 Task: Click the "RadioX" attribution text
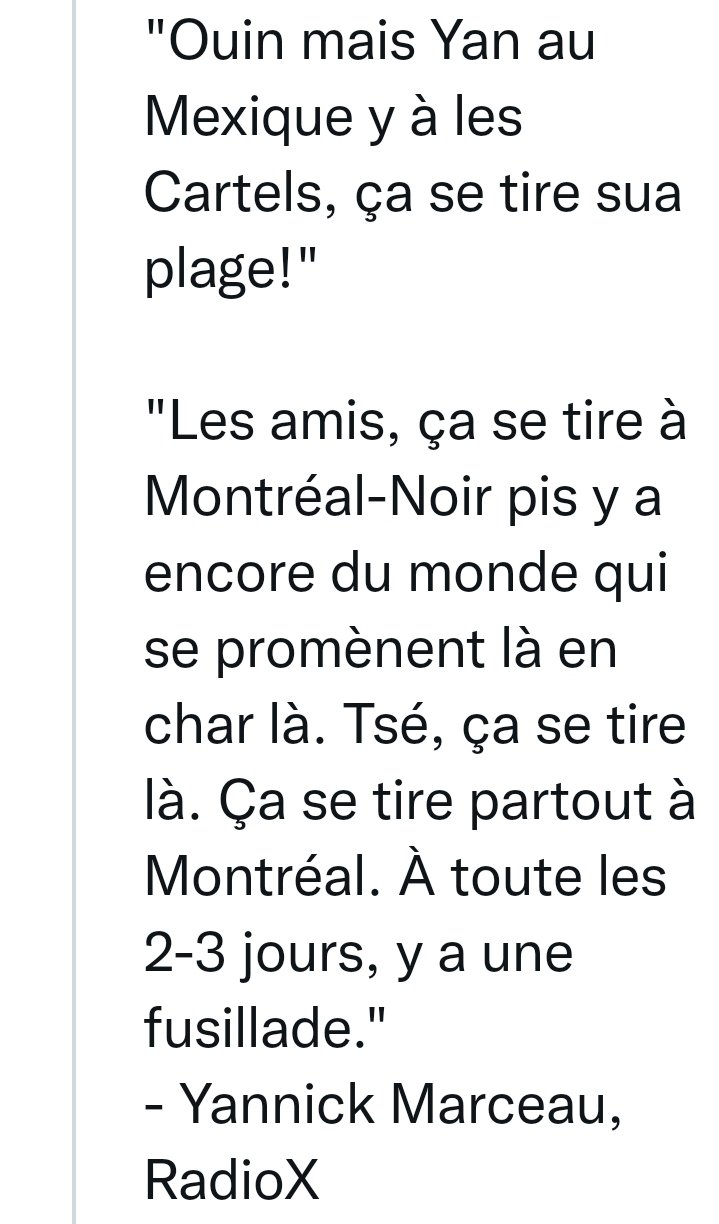click(x=233, y=1179)
